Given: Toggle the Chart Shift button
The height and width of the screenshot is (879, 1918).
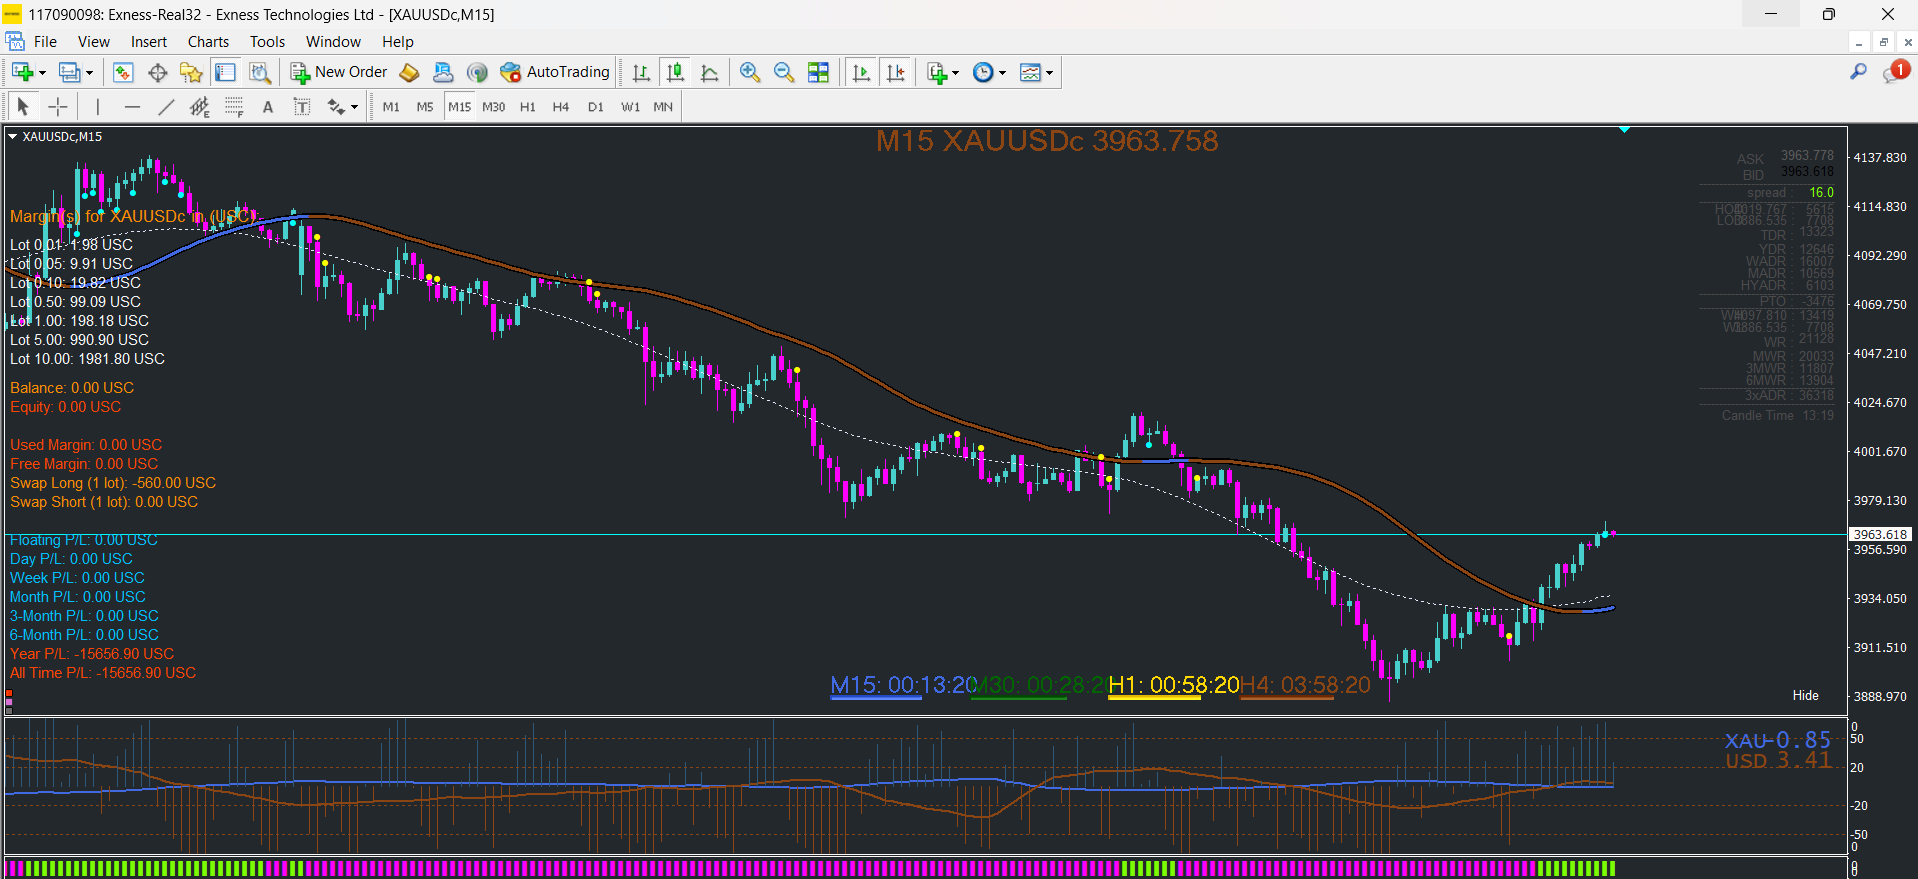Looking at the screenshot, I should click(x=896, y=72).
